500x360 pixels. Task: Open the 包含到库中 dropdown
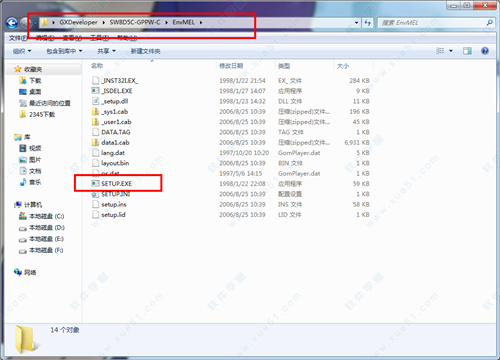coord(64,51)
